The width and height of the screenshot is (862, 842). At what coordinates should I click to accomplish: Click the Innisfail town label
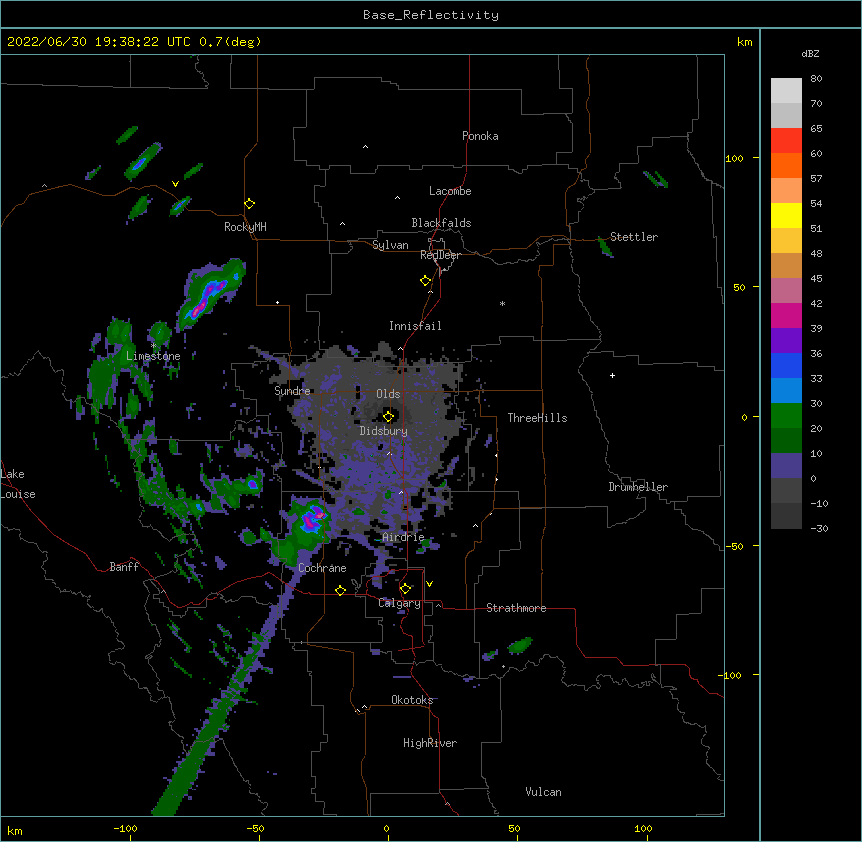[415, 326]
